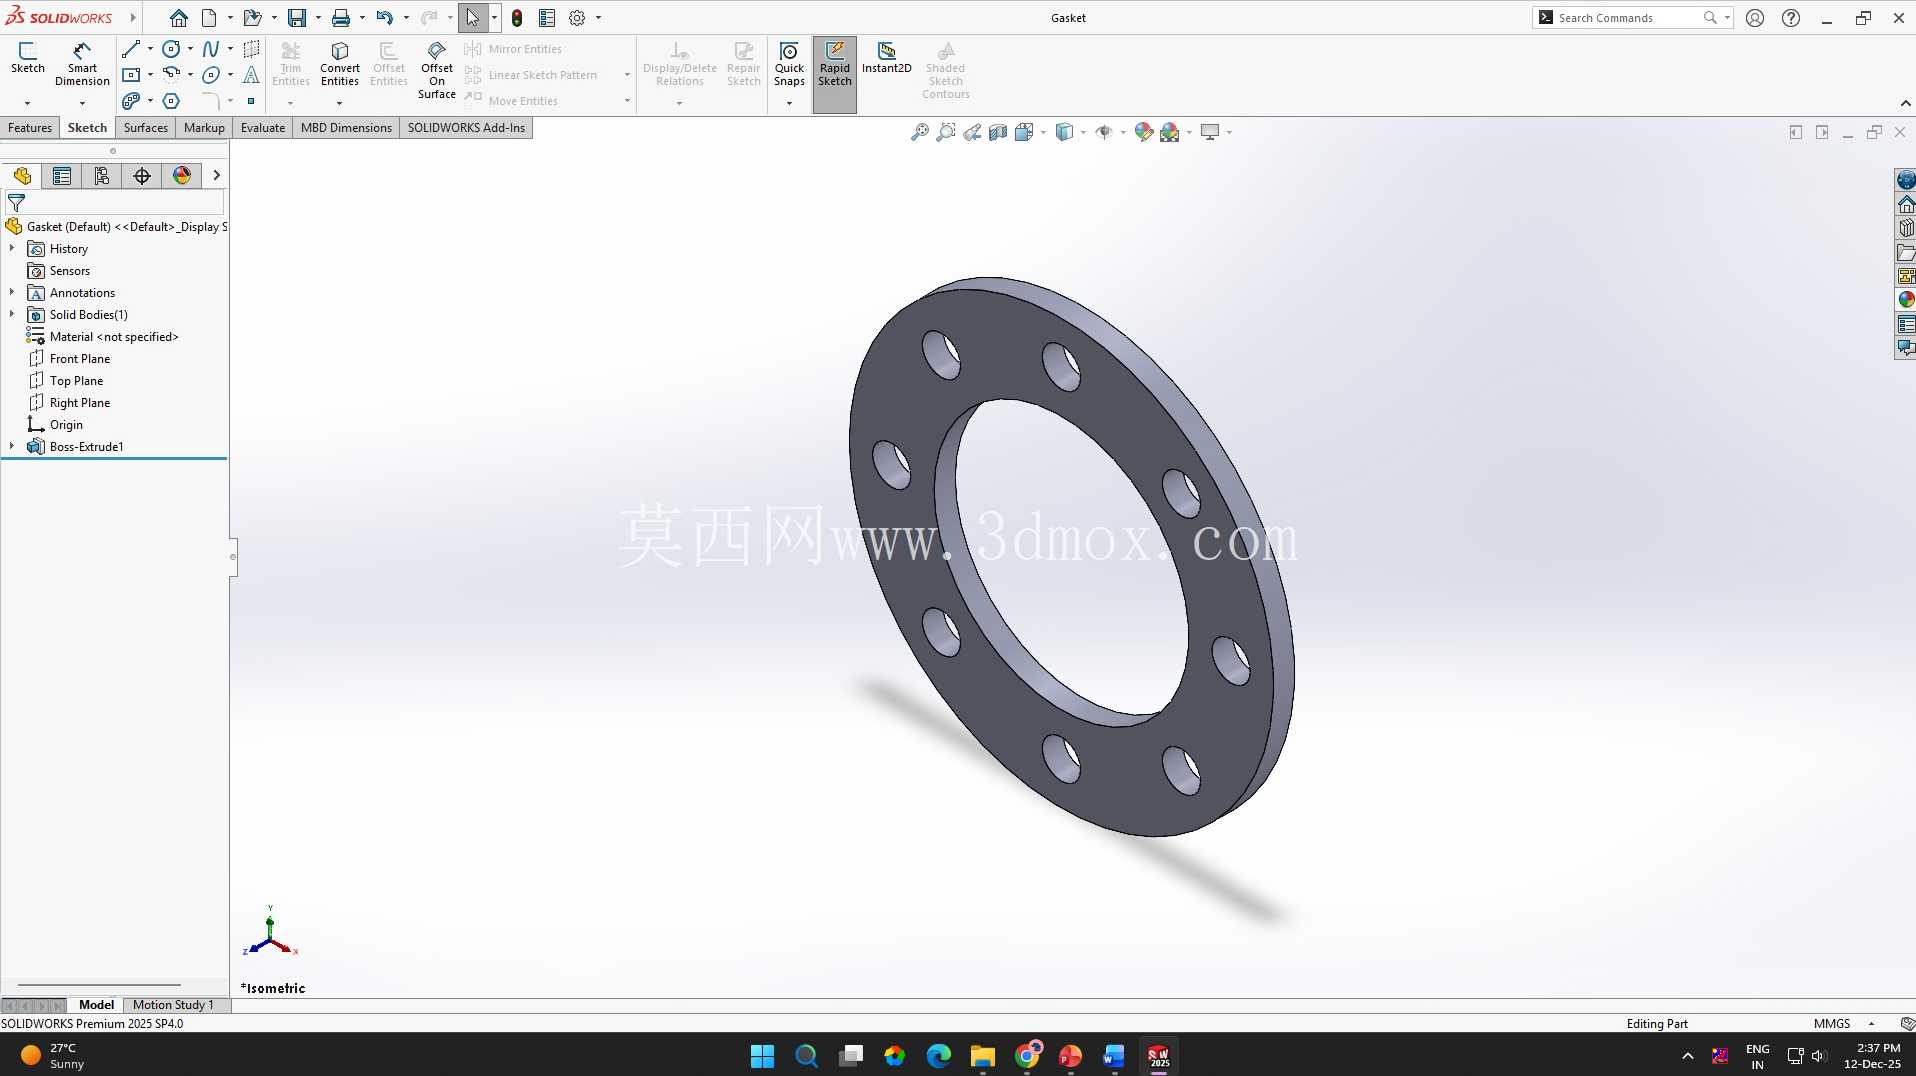Image resolution: width=1916 pixels, height=1076 pixels.
Task: Select the Top Plane tree item
Action: (77, 381)
